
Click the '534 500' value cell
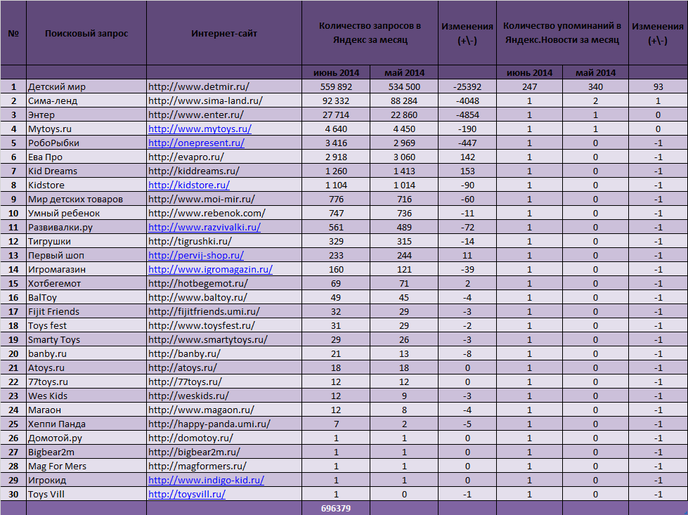point(404,87)
